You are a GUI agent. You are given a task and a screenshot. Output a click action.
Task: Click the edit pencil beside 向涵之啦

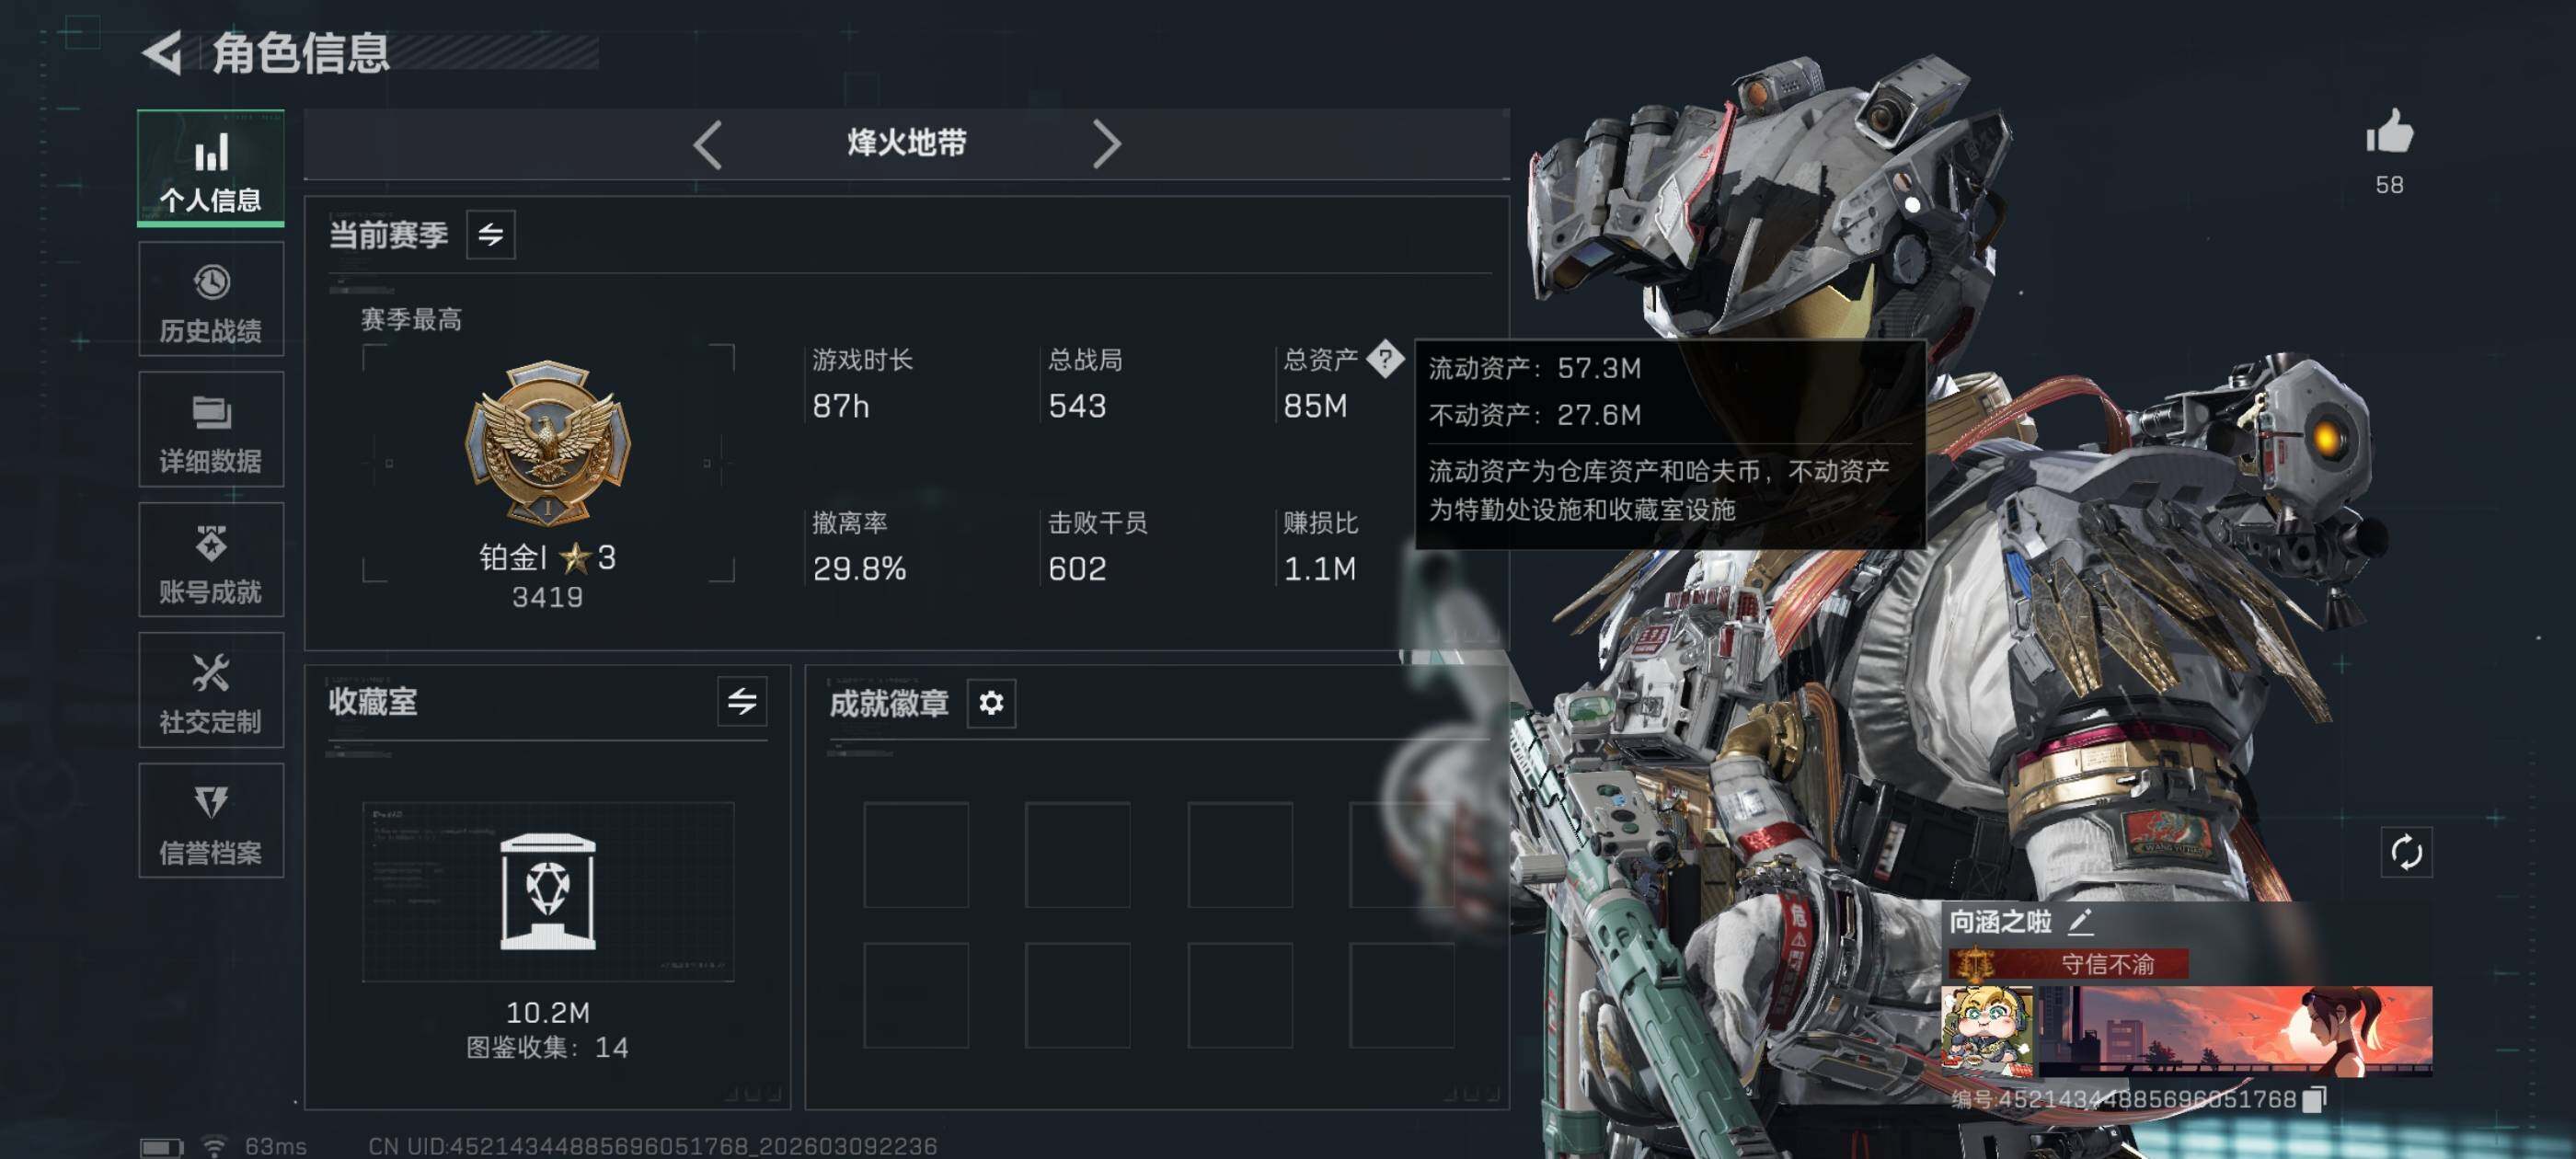[x=2080, y=921]
